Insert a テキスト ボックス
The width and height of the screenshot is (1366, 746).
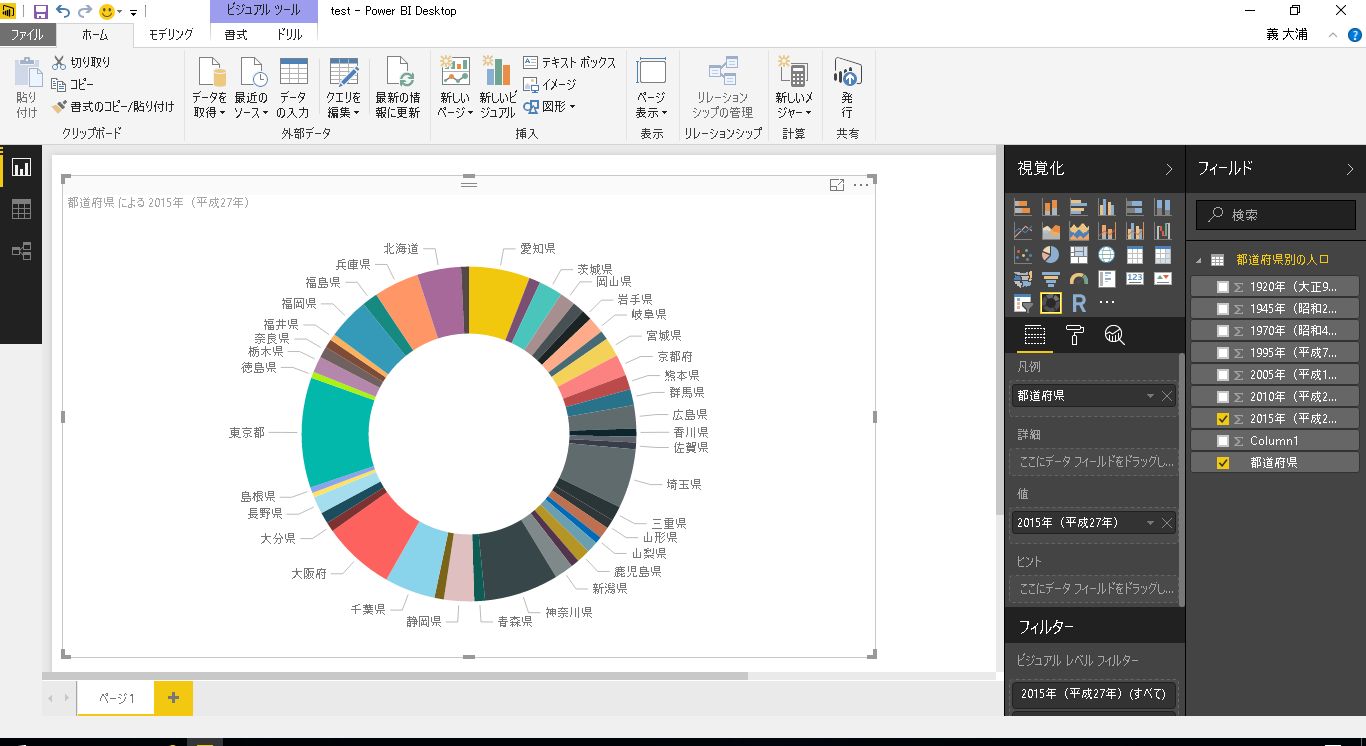(x=570, y=62)
